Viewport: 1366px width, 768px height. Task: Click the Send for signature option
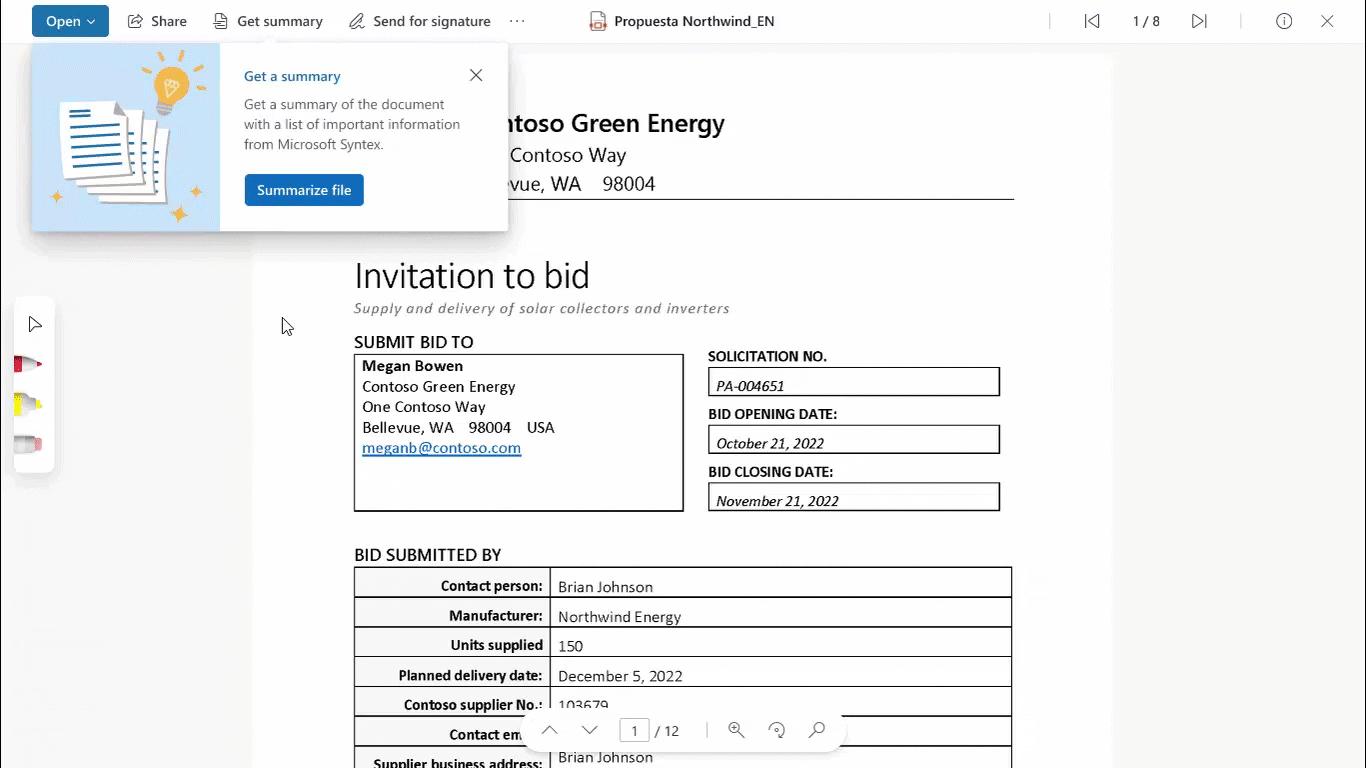tap(419, 20)
